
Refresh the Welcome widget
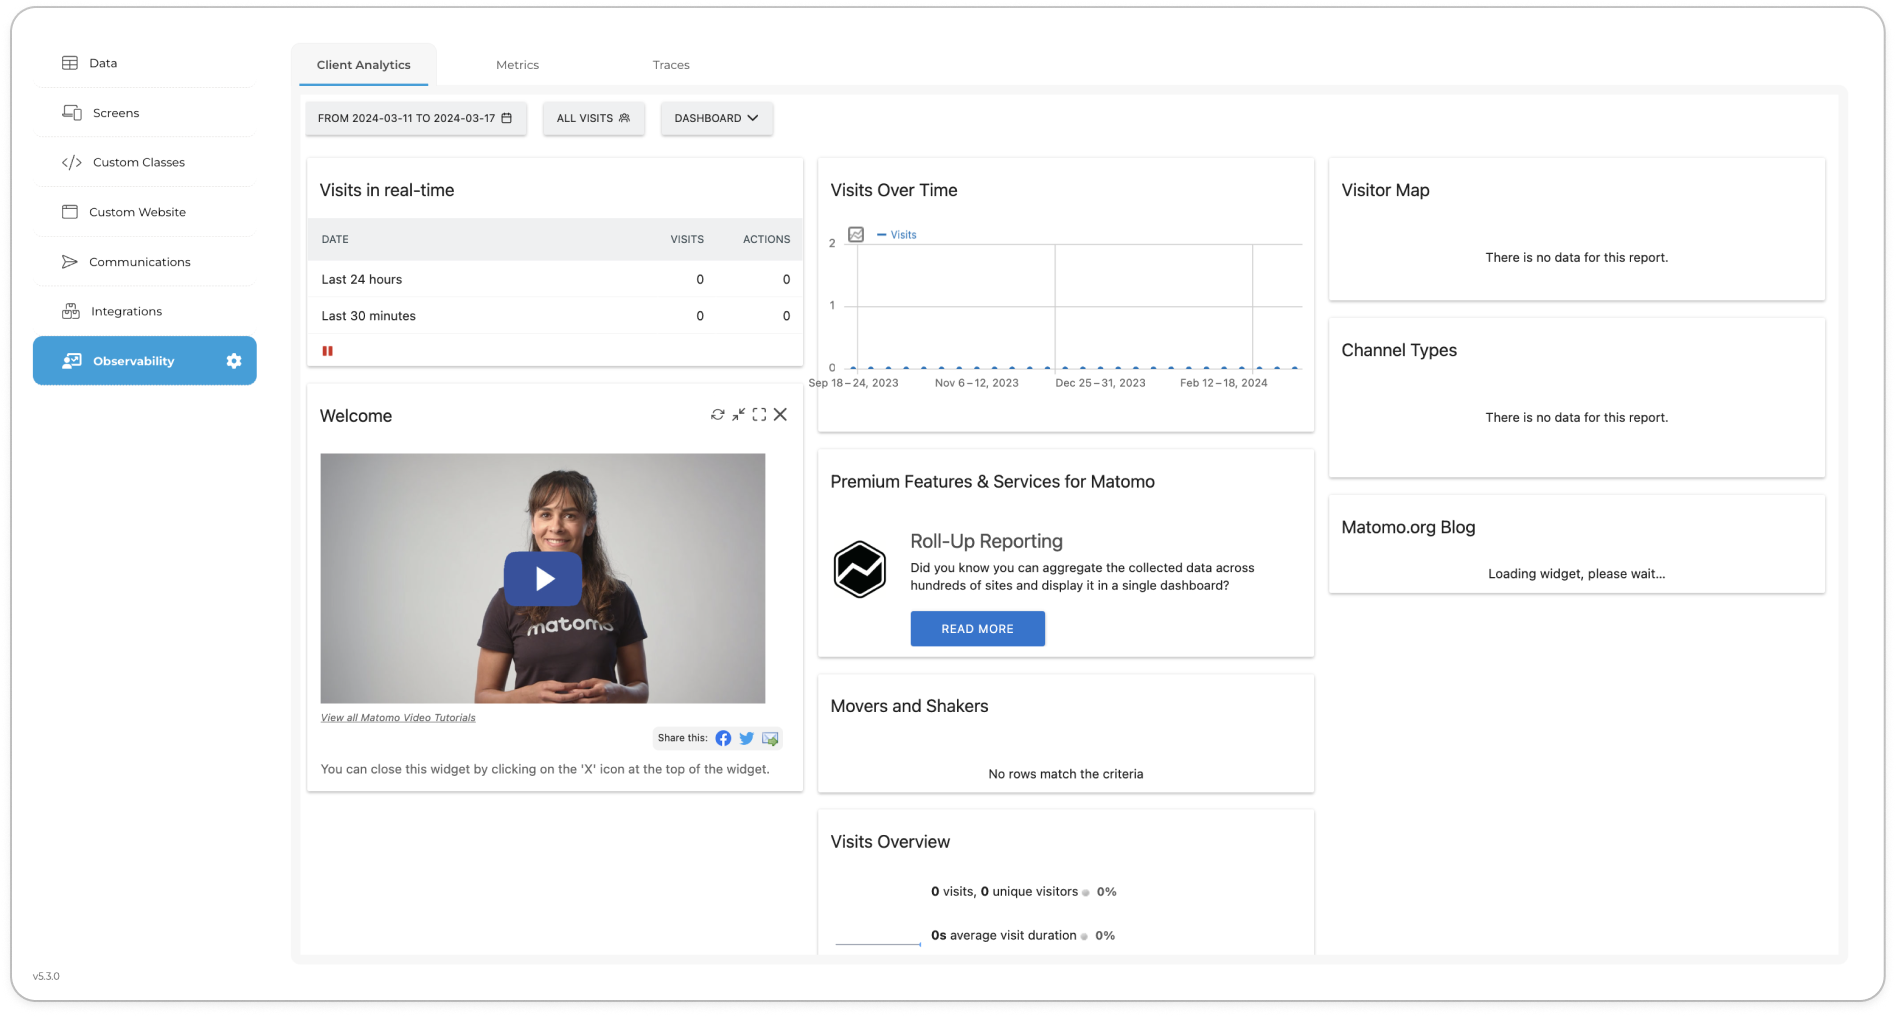pyautogui.click(x=717, y=415)
